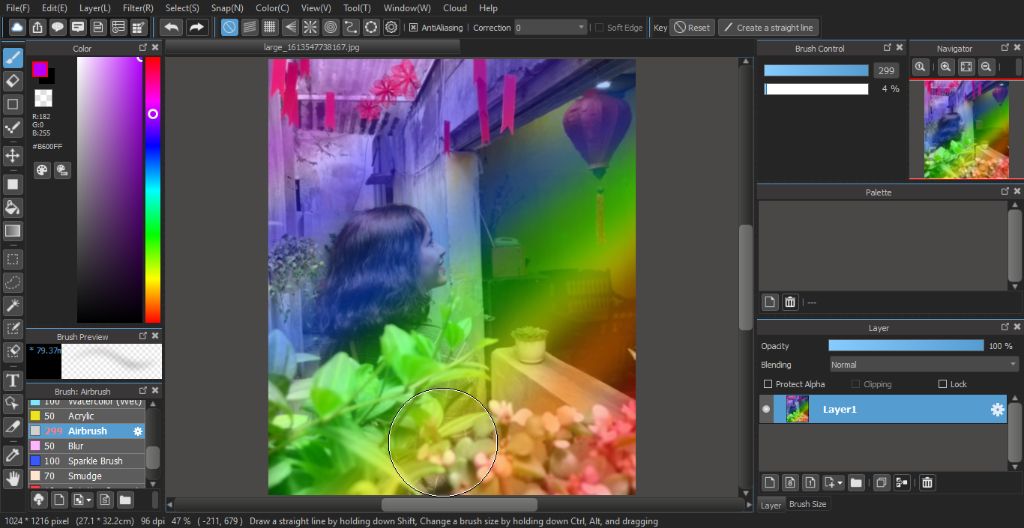
Task: Undock the Brush Control panel
Action: coord(888,48)
